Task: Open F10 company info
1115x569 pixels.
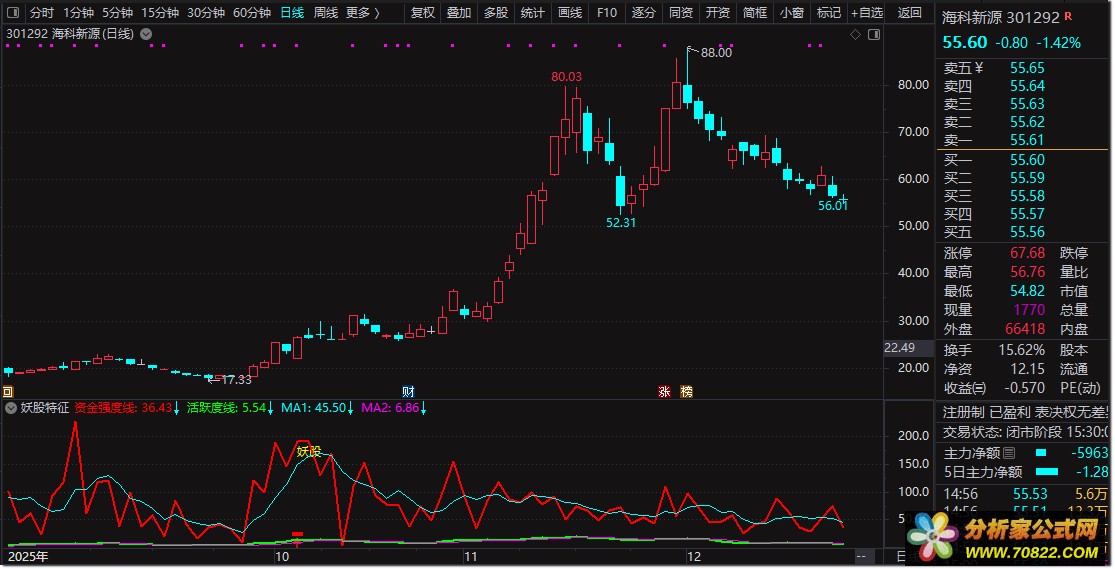Action: point(607,12)
